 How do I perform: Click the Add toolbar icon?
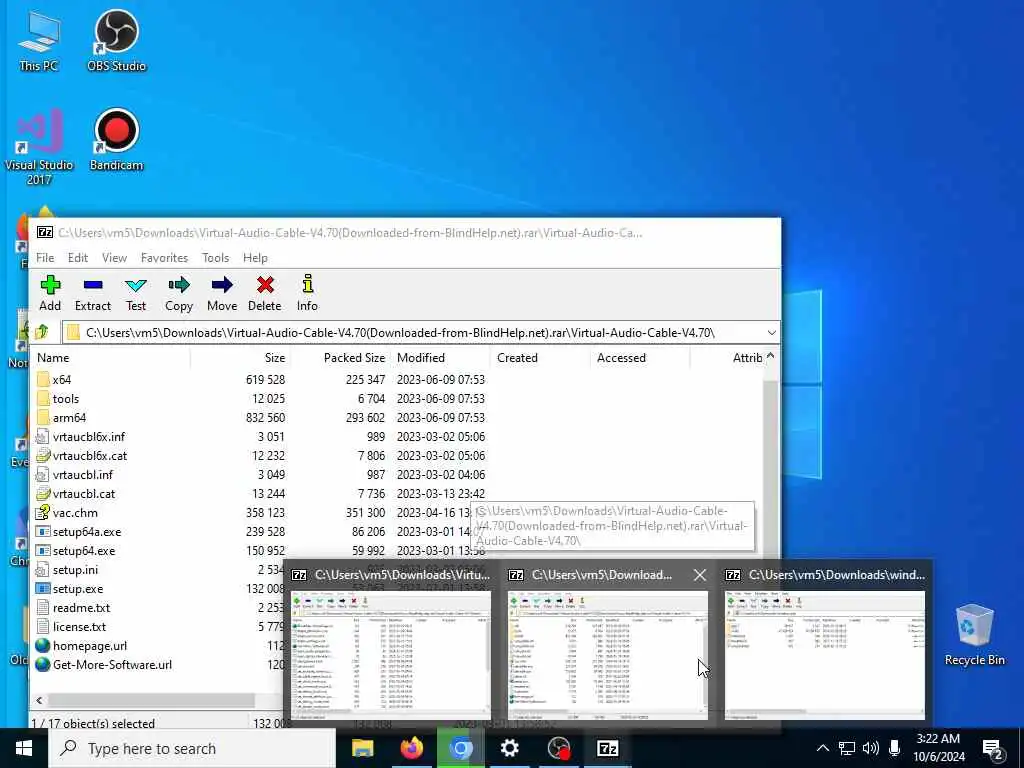tap(50, 293)
